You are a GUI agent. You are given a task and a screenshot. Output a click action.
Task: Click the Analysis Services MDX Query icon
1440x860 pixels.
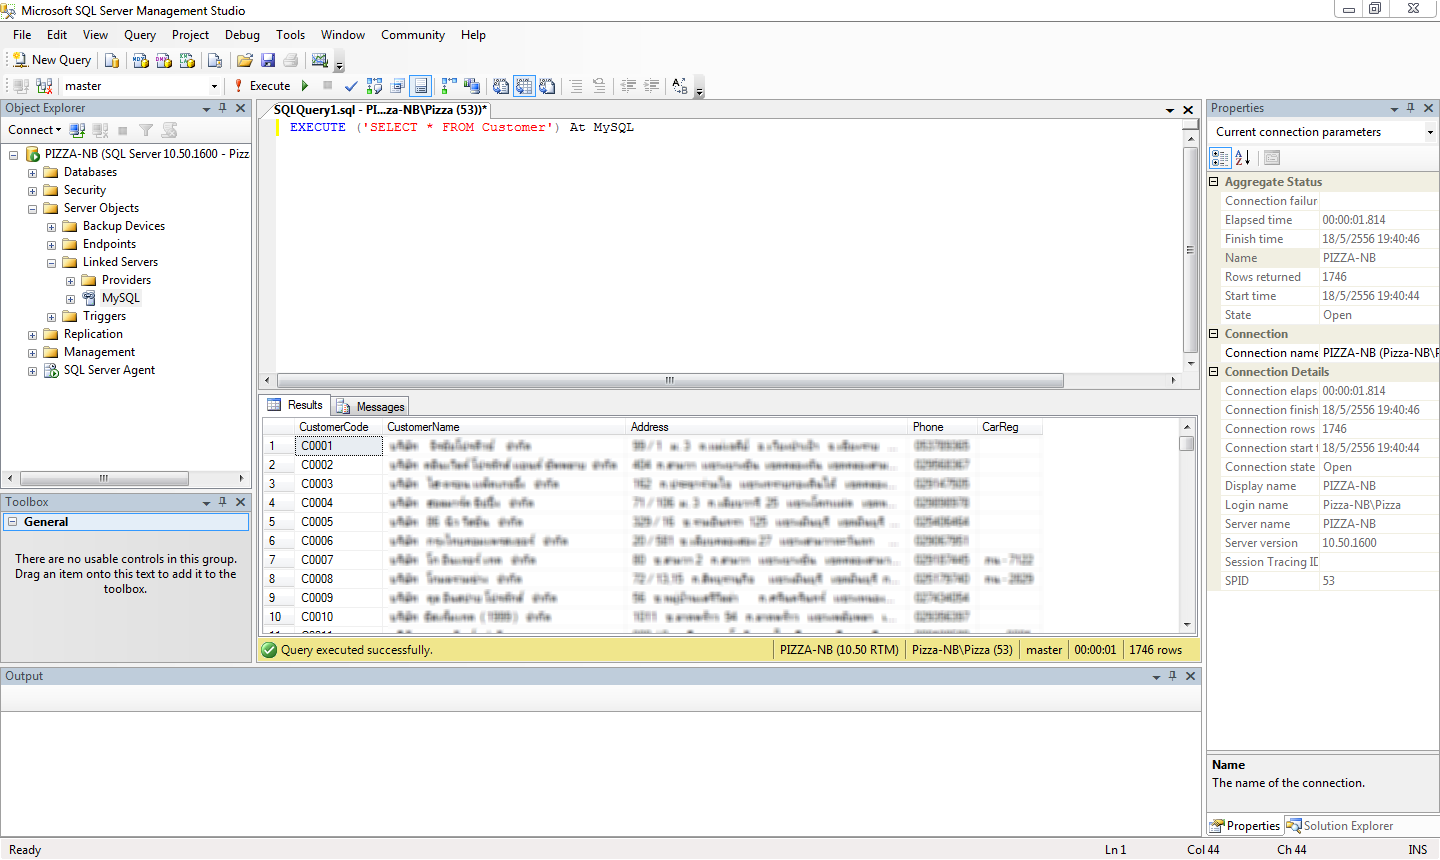pos(141,60)
